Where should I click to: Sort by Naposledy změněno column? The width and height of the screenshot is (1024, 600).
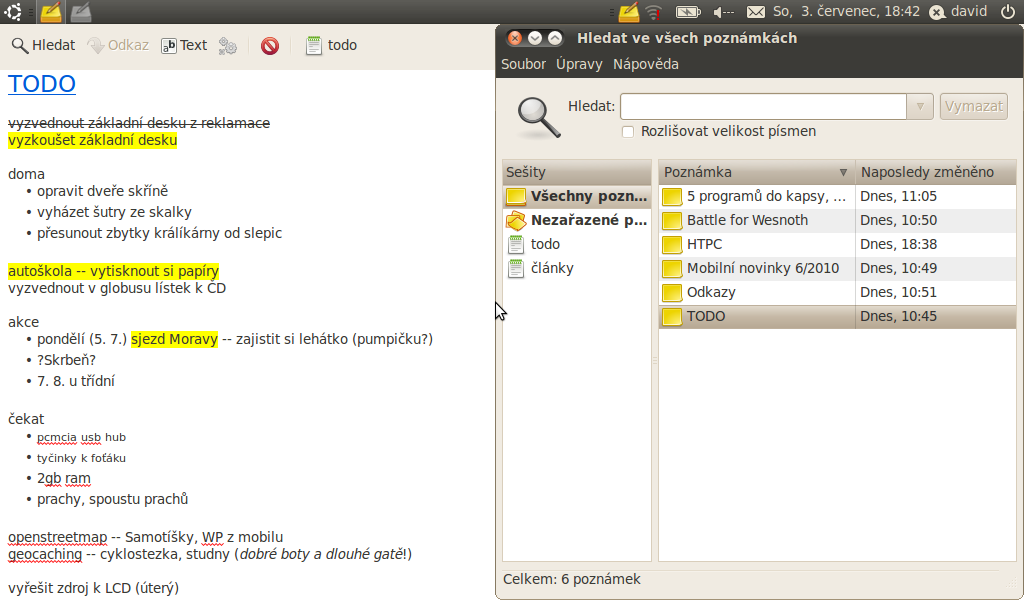[x=935, y=172]
